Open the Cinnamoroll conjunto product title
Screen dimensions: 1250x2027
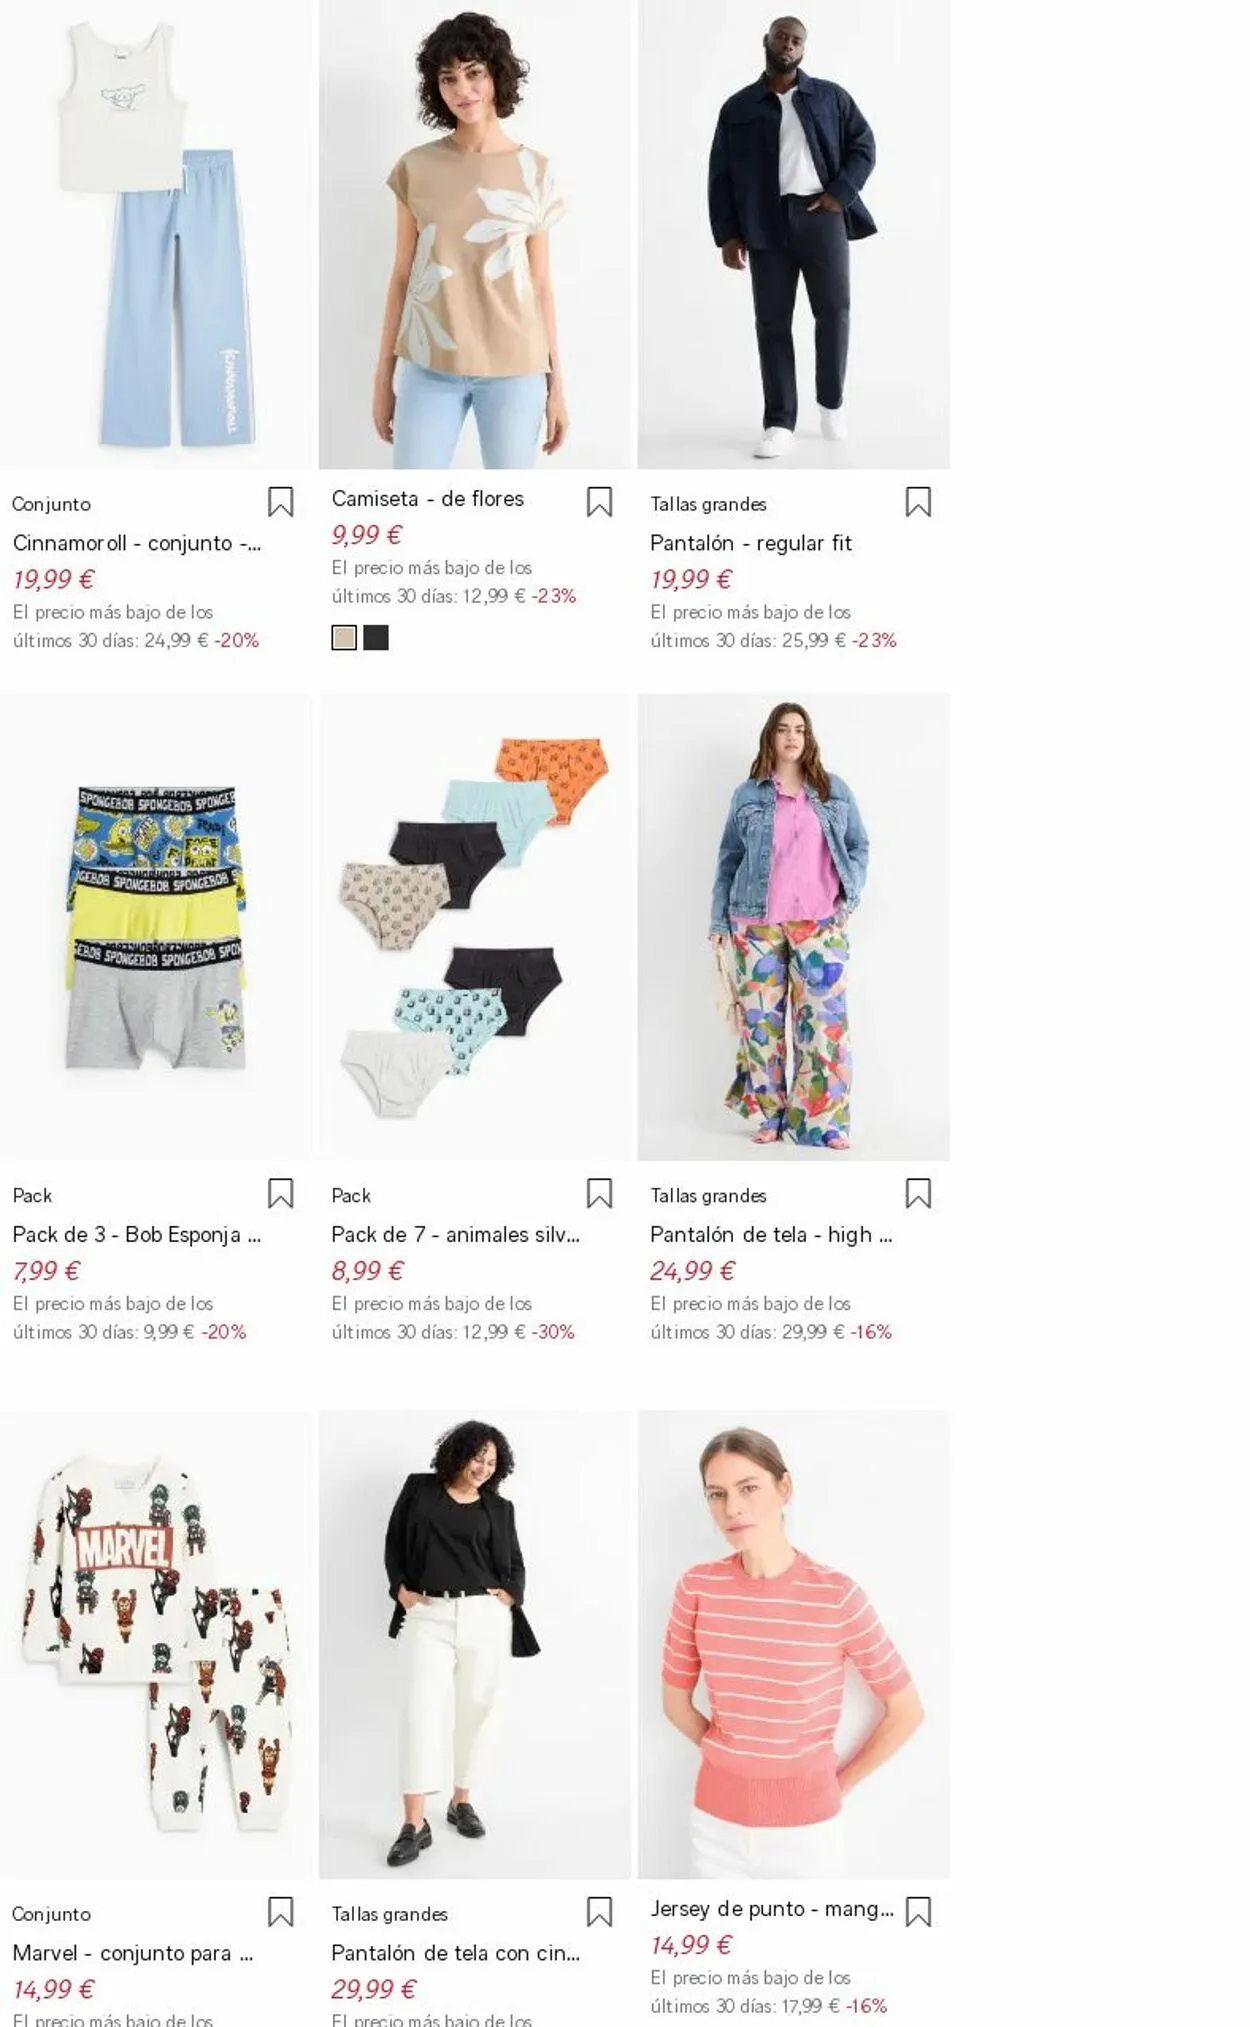137,543
